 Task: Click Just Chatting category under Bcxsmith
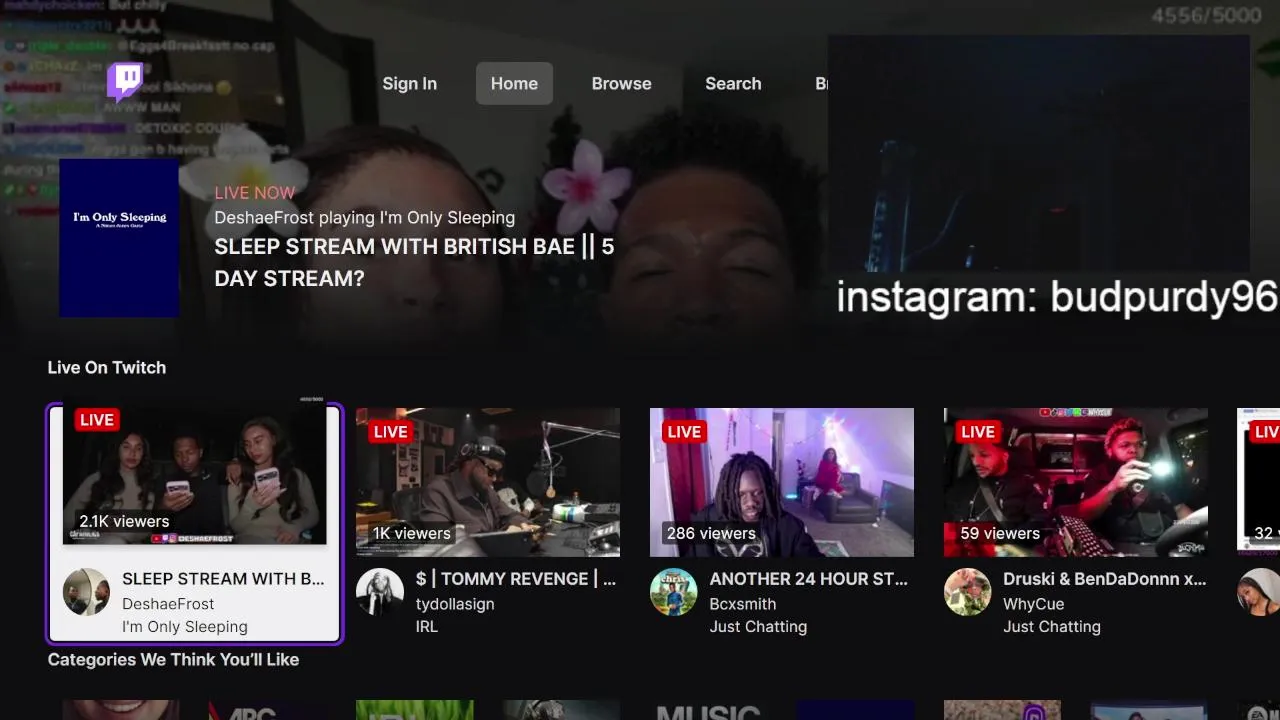(758, 627)
